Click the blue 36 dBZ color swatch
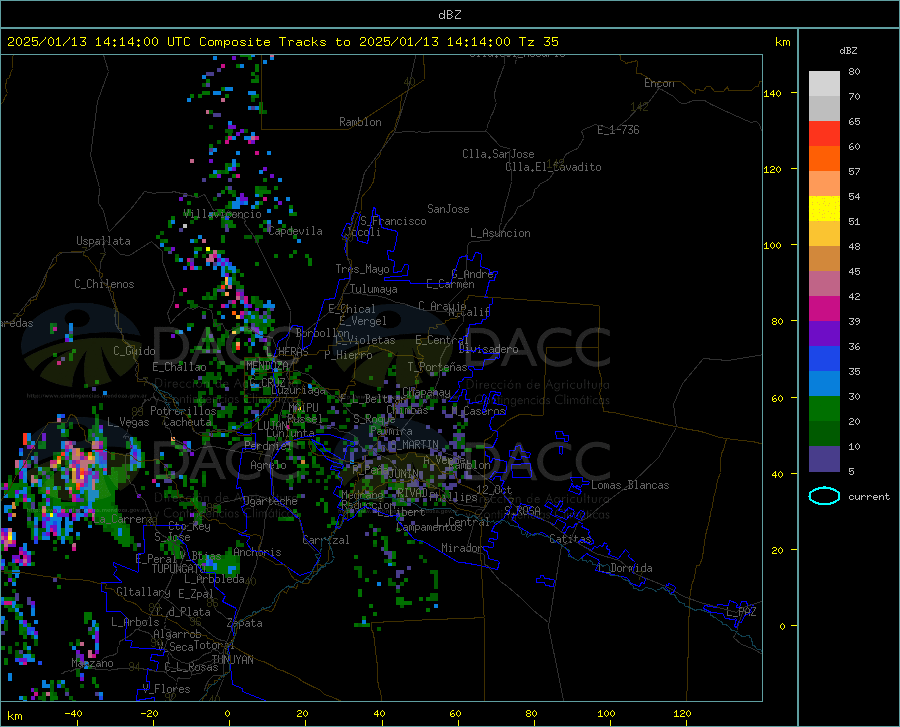The width and height of the screenshot is (900, 727). [x=824, y=359]
